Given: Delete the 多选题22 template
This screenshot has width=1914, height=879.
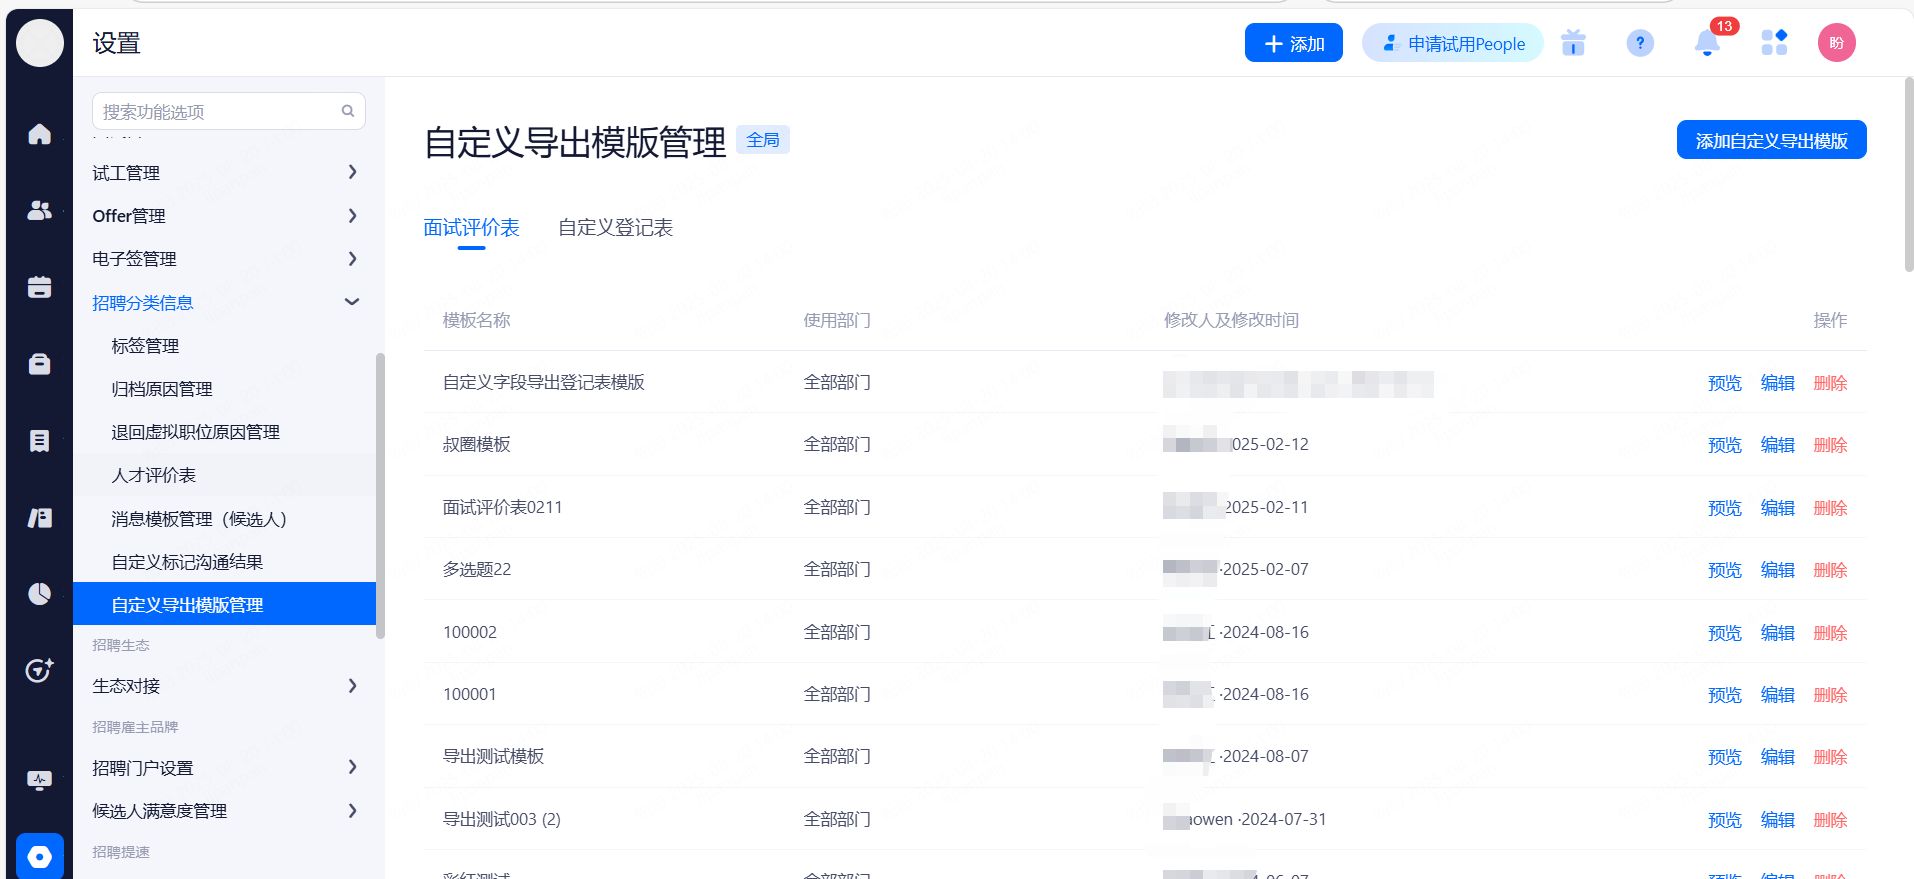Looking at the screenshot, I should coord(1830,570).
